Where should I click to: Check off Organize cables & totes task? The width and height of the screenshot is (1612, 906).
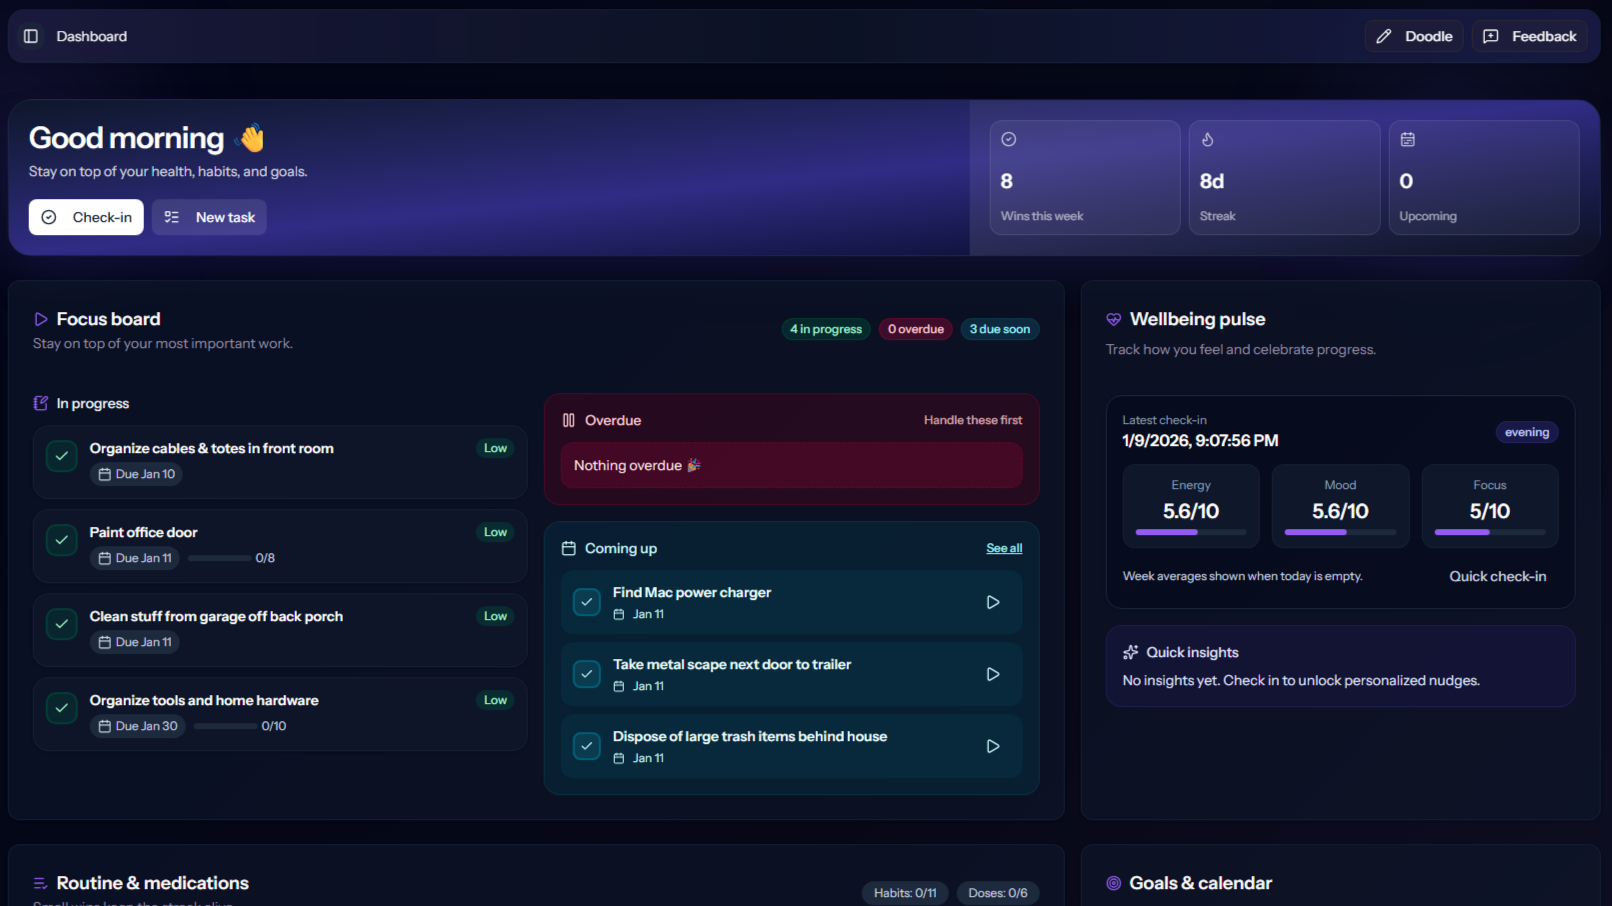(62, 456)
